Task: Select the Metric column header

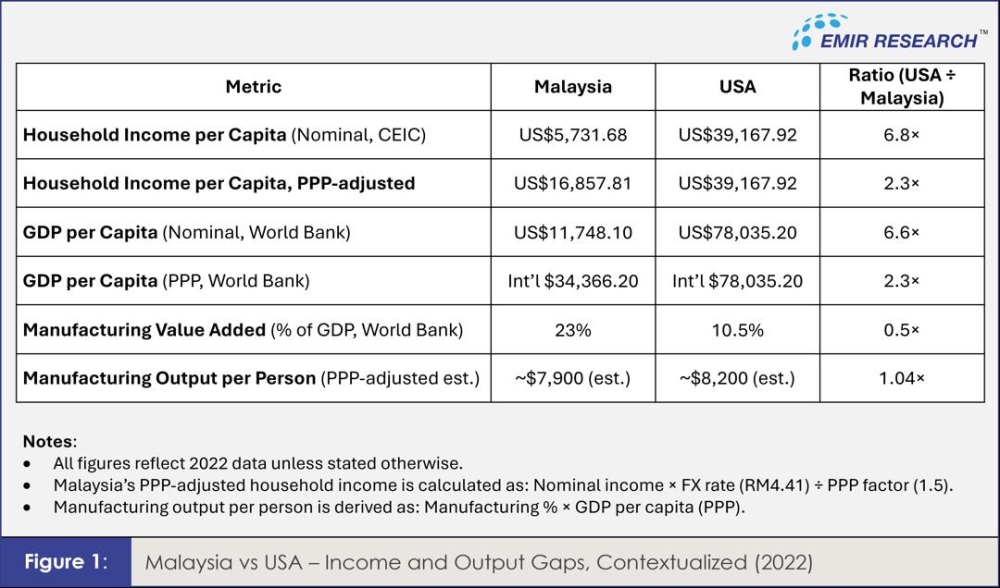Action: (x=253, y=87)
